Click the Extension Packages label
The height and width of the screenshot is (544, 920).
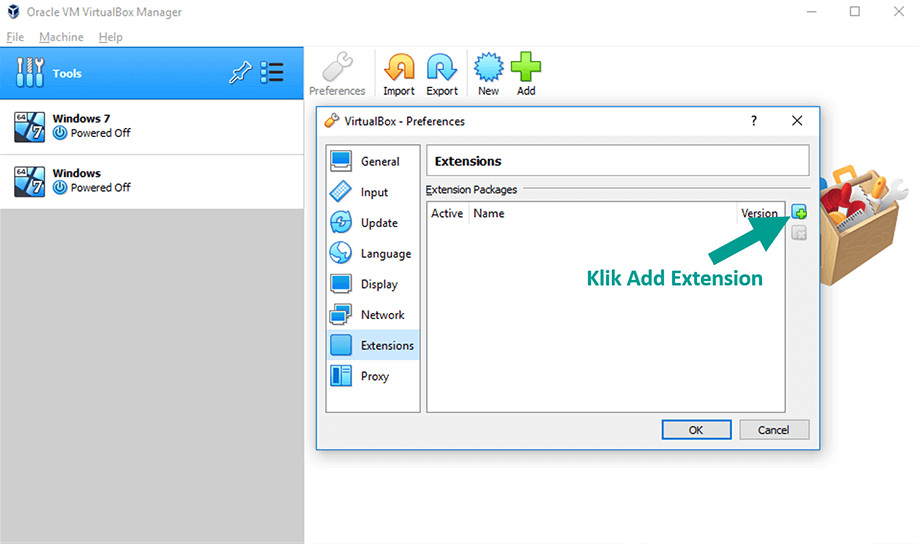pyautogui.click(x=471, y=190)
